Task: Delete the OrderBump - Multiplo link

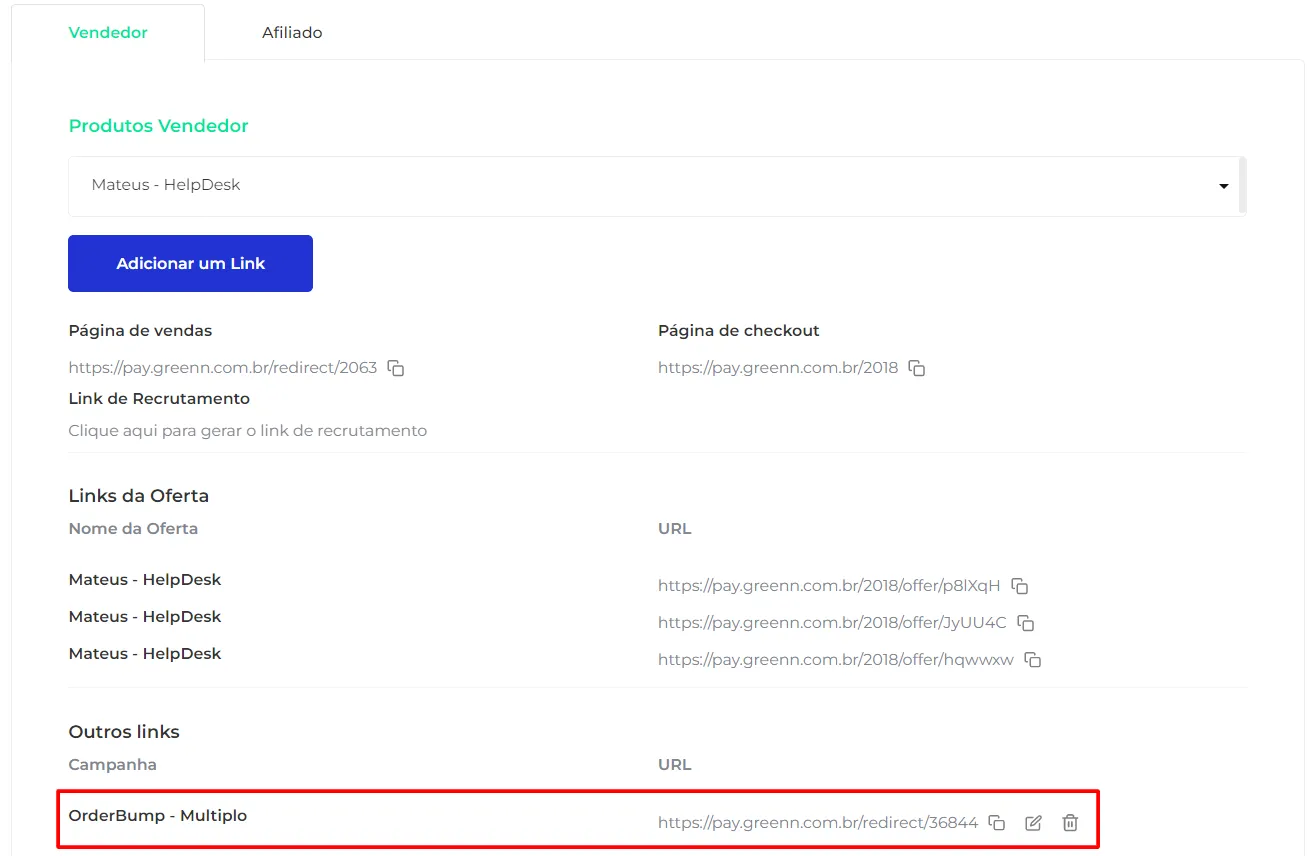Action: (x=1070, y=823)
